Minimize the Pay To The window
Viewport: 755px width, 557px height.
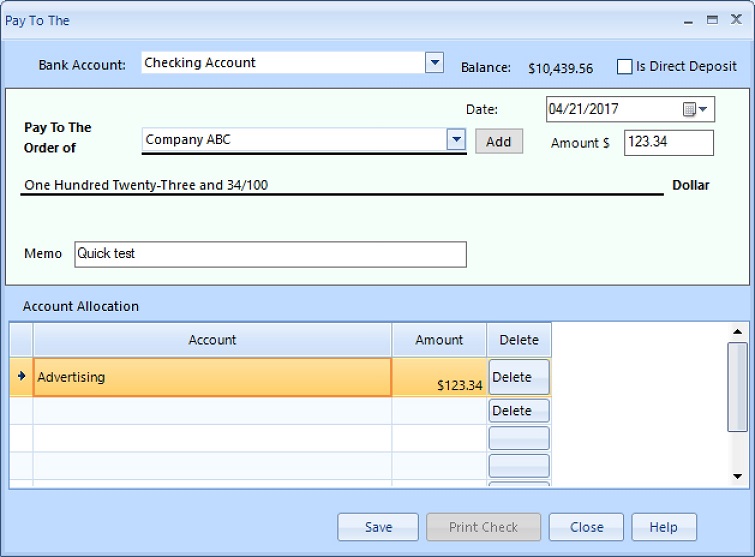coord(688,20)
